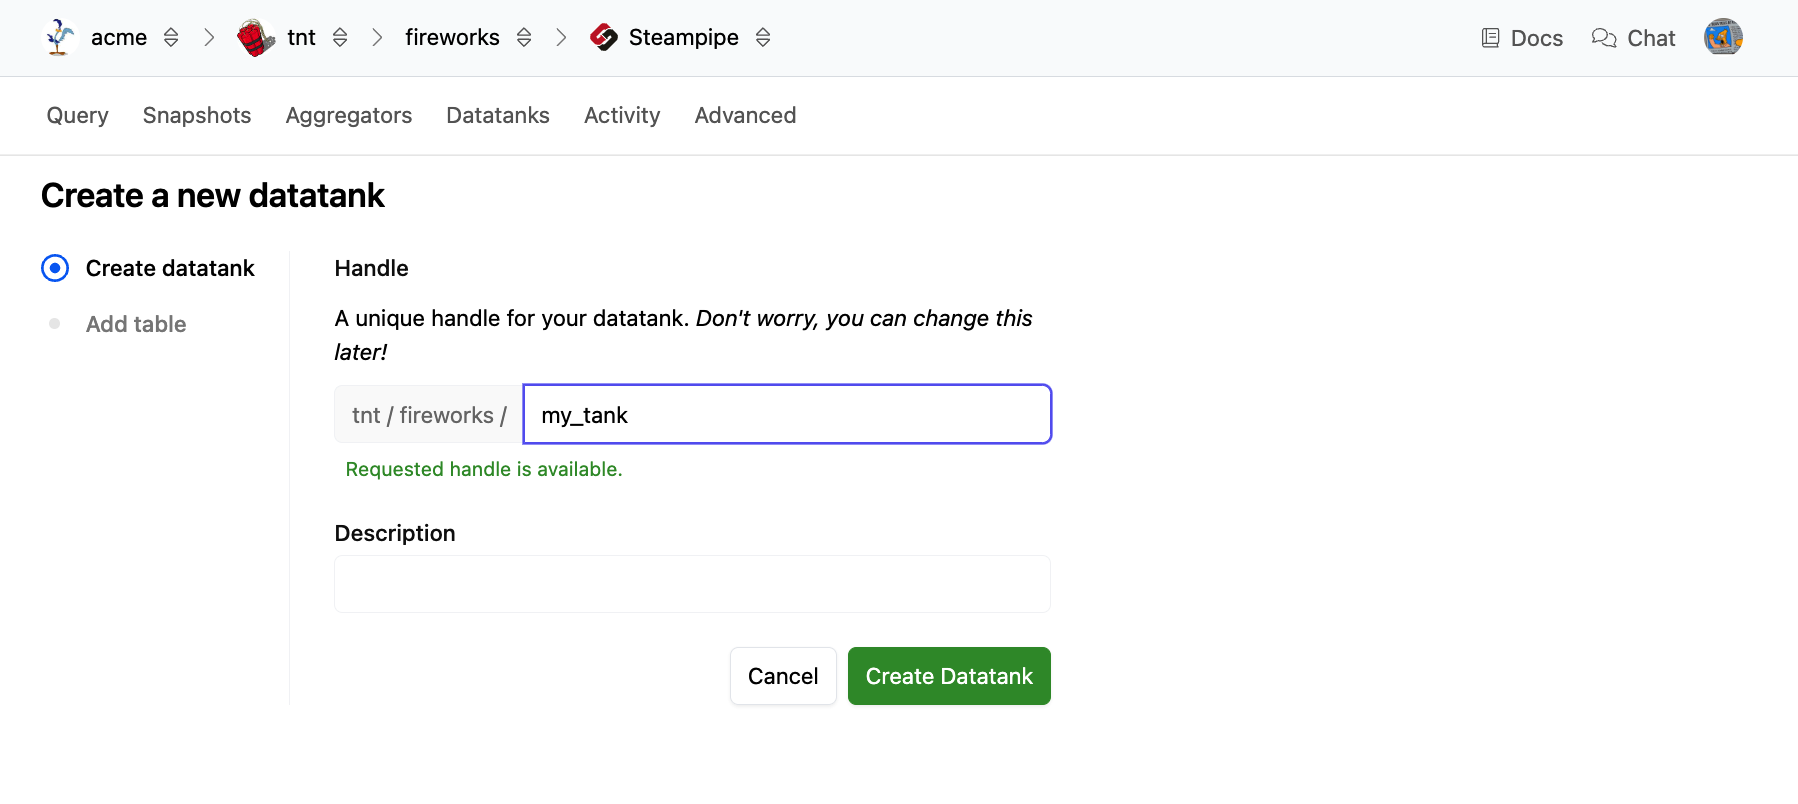Select the Add table step

coord(136,324)
